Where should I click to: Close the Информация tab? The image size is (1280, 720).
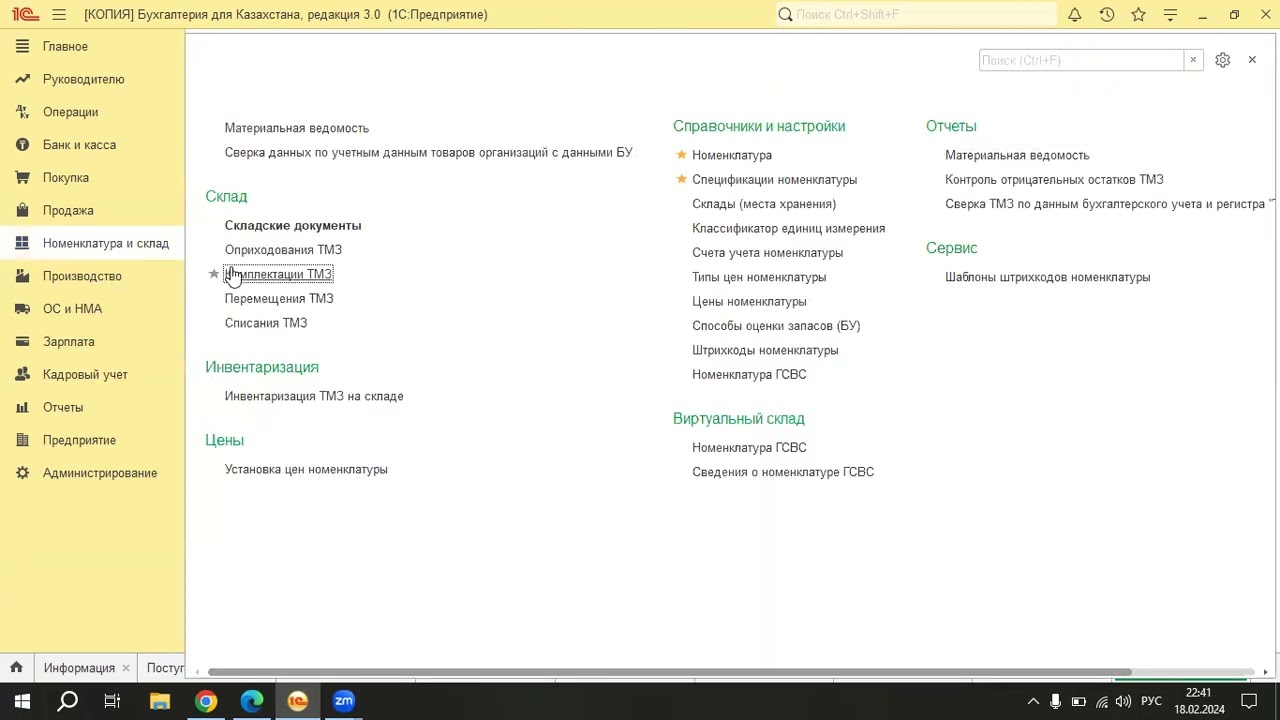(x=126, y=668)
